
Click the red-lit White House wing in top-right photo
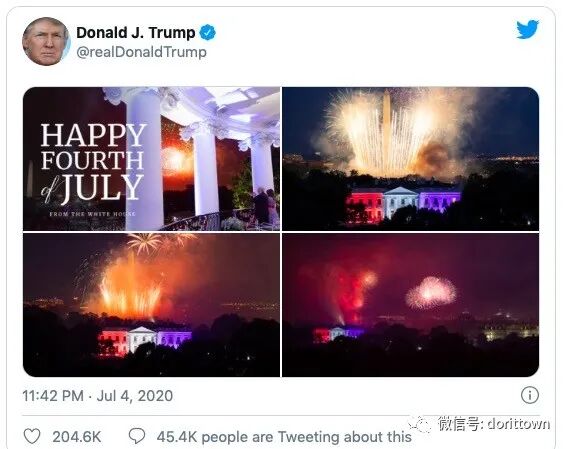point(364,208)
